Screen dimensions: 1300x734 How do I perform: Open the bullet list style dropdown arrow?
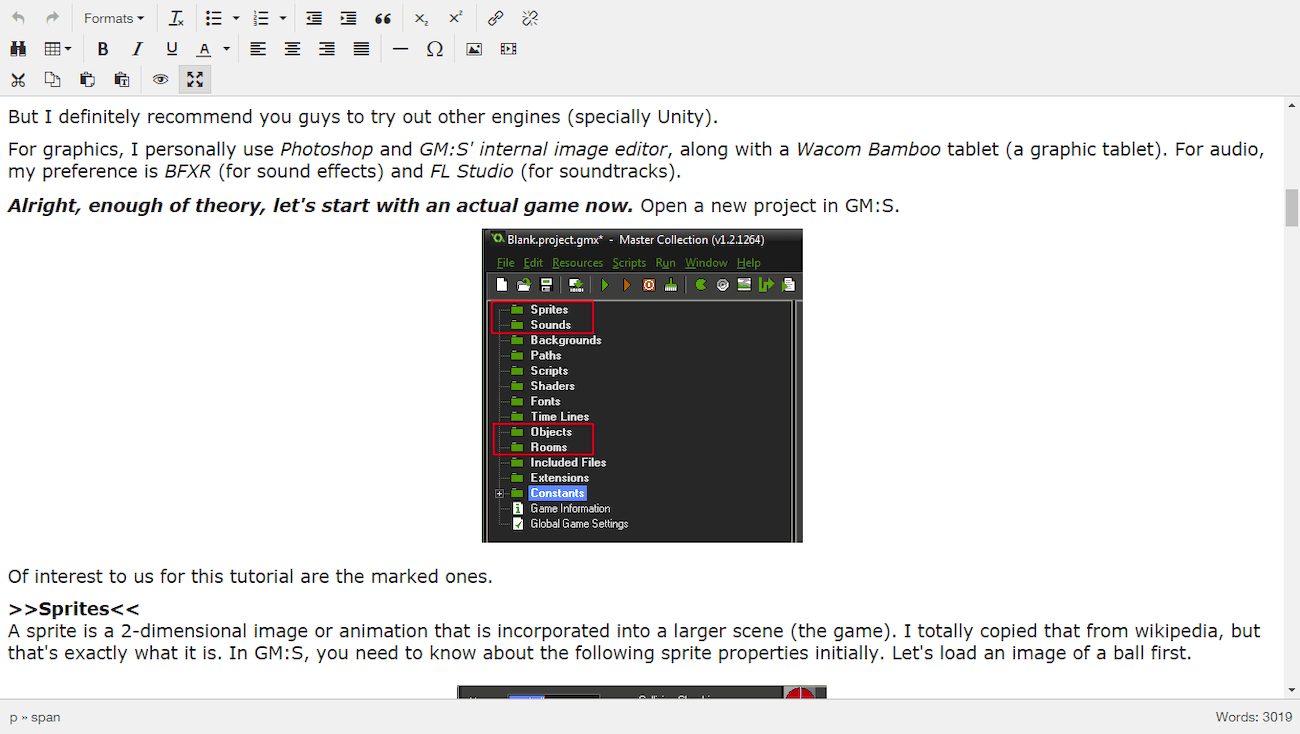click(x=236, y=18)
